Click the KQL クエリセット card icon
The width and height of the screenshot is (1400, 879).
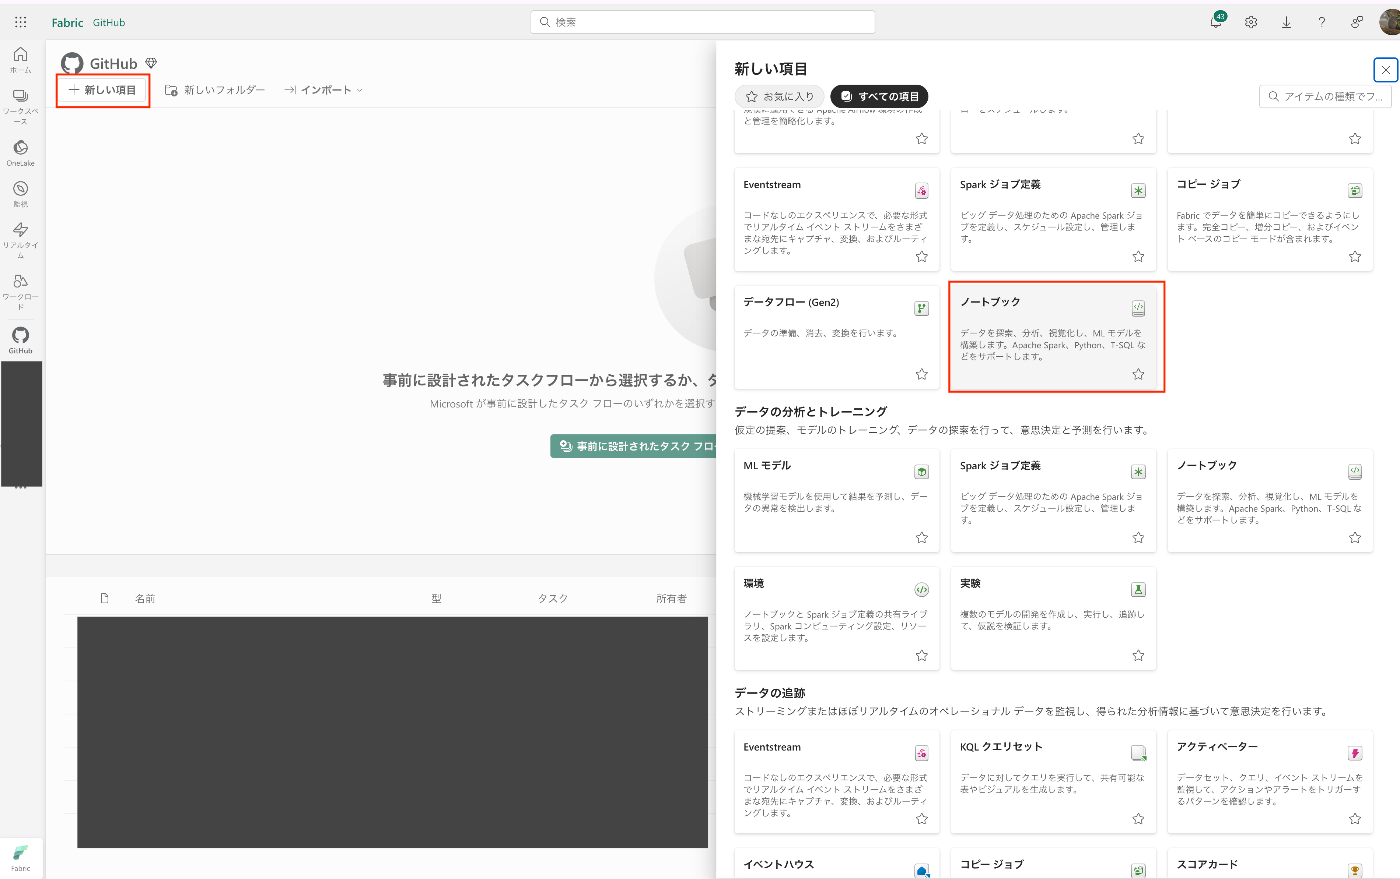(1138, 753)
